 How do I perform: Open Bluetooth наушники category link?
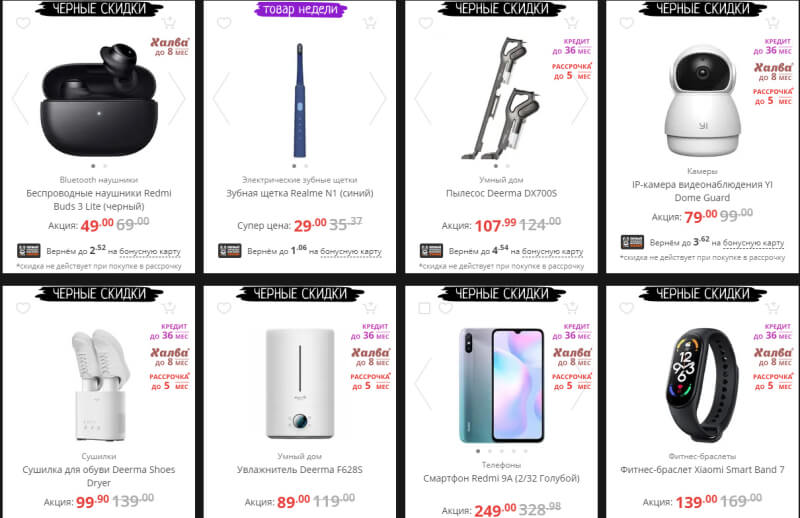click(98, 180)
